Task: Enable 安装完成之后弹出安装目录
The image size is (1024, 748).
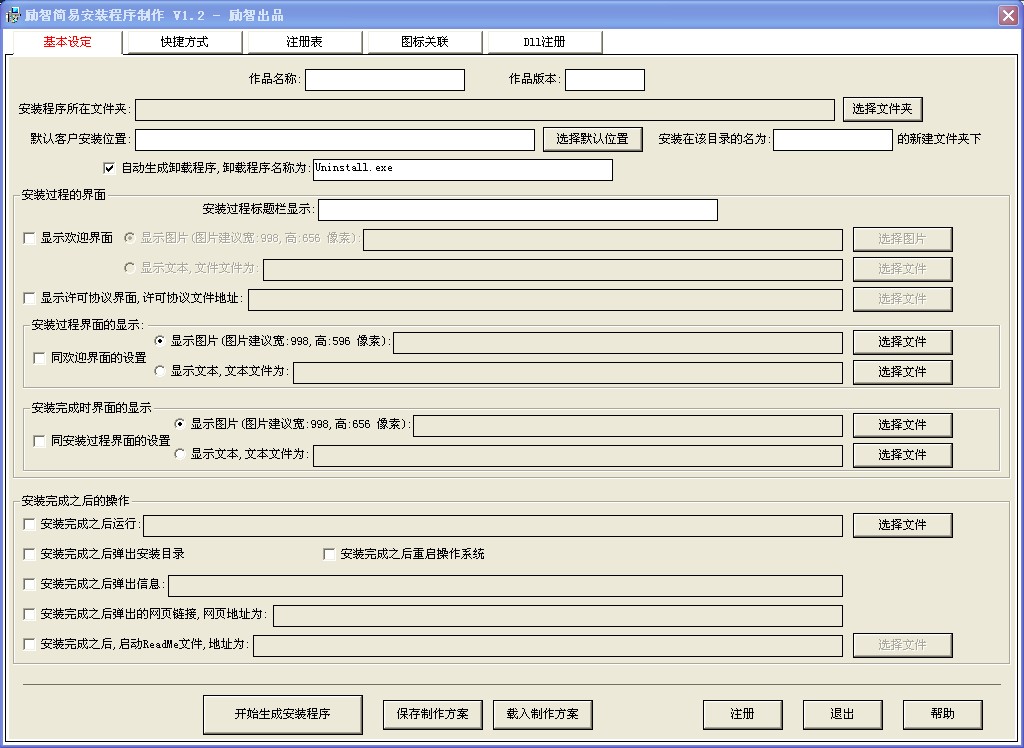Action: 29,553
